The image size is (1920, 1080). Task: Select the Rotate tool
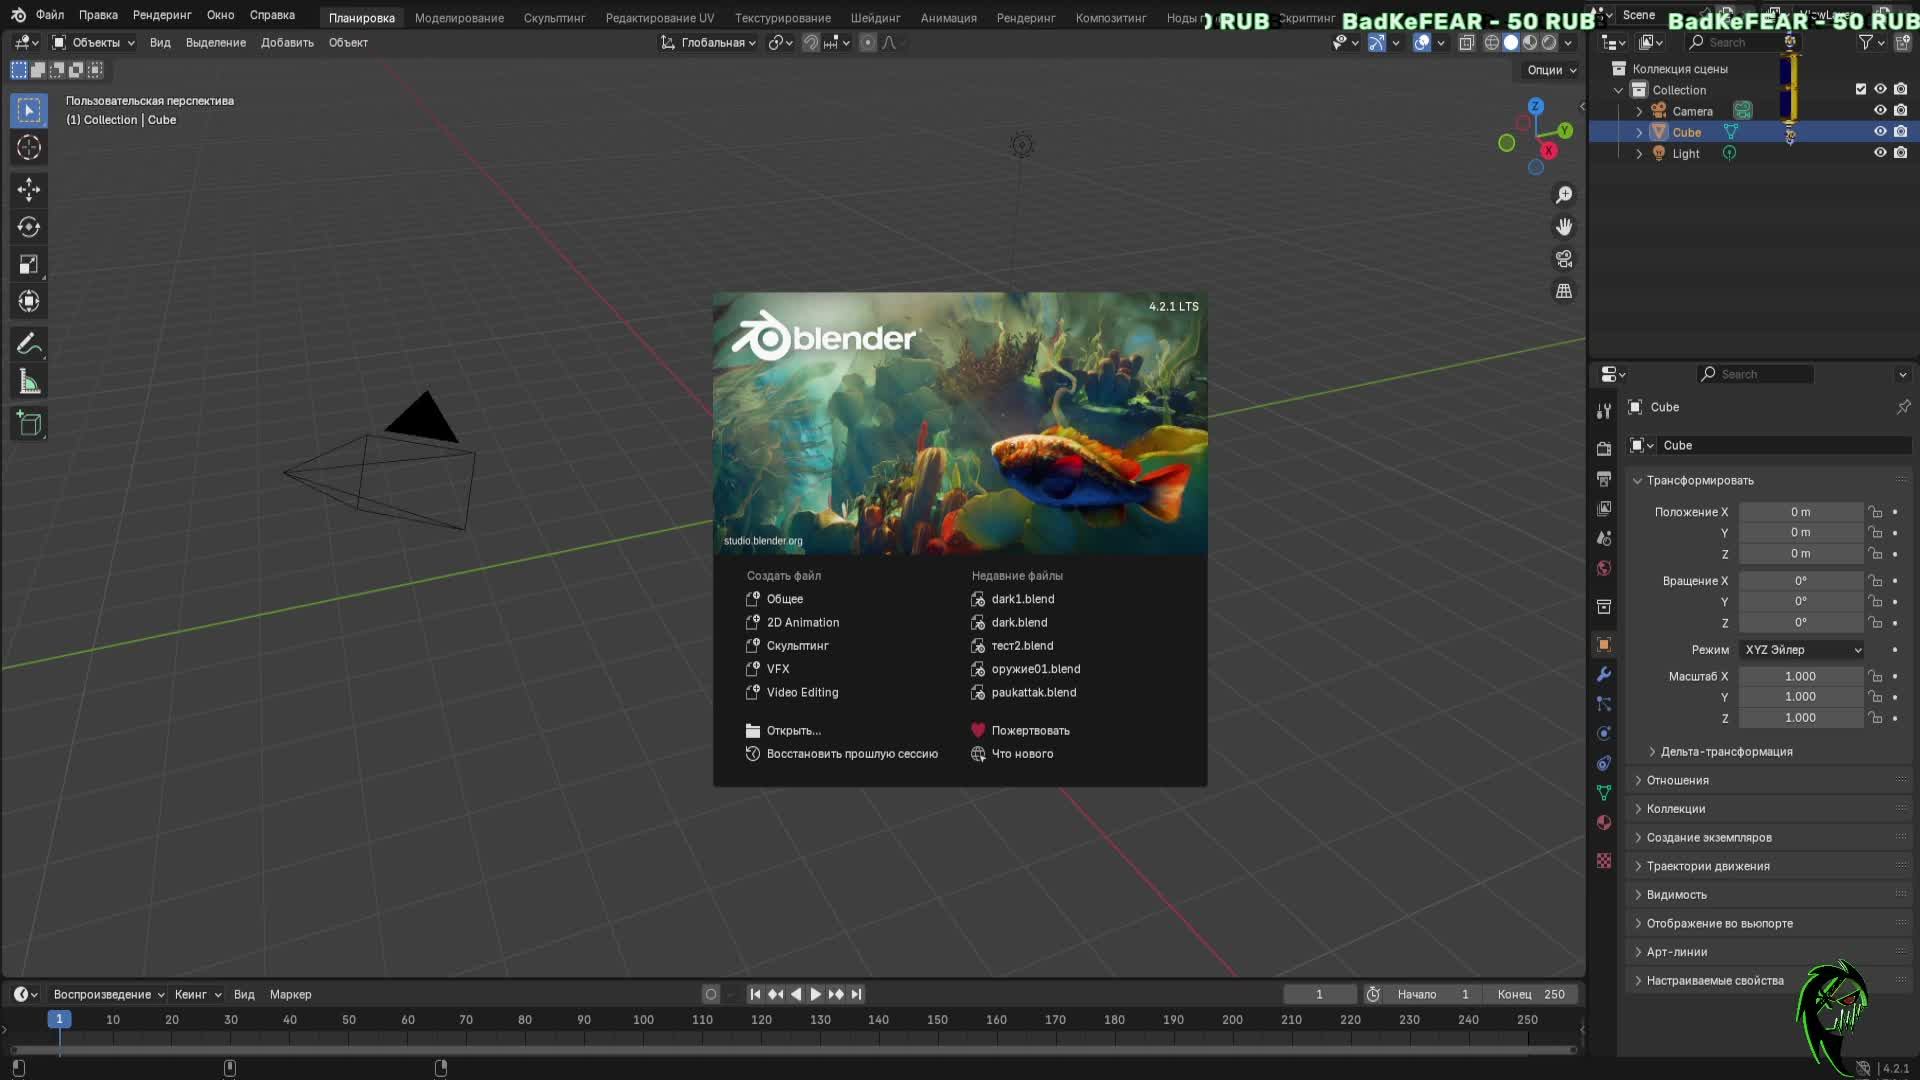point(29,227)
